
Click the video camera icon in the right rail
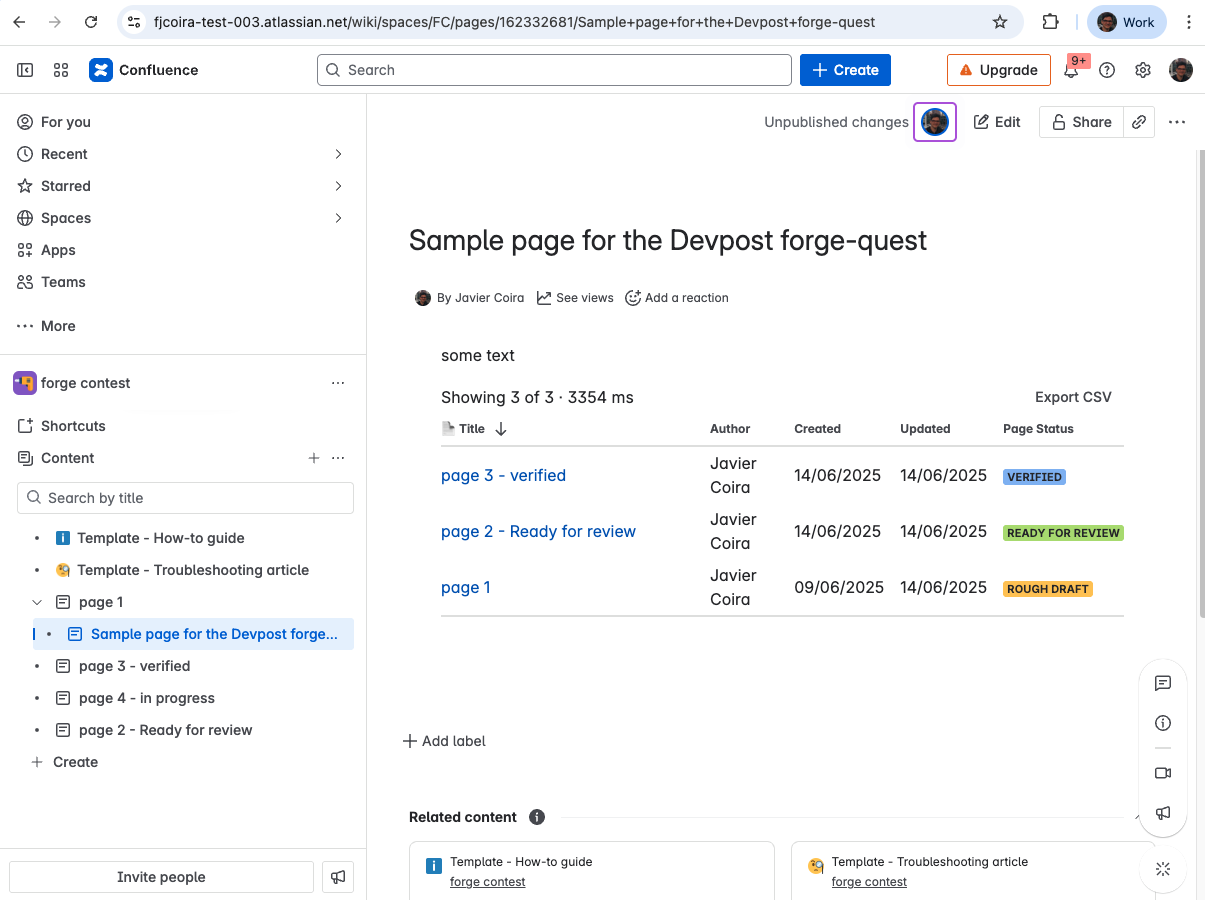(x=1163, y=773)
